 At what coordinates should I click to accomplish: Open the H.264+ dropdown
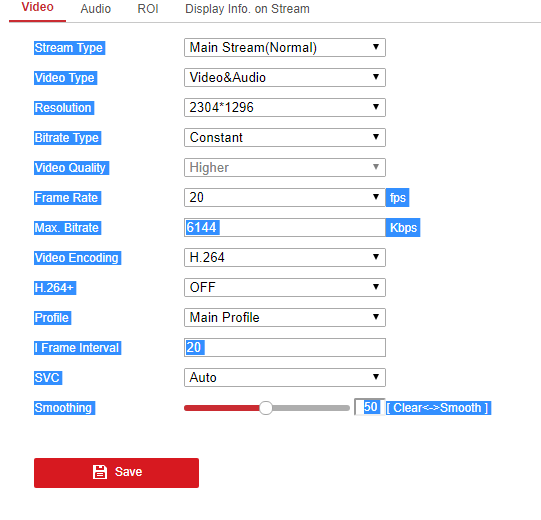point(285,288)
